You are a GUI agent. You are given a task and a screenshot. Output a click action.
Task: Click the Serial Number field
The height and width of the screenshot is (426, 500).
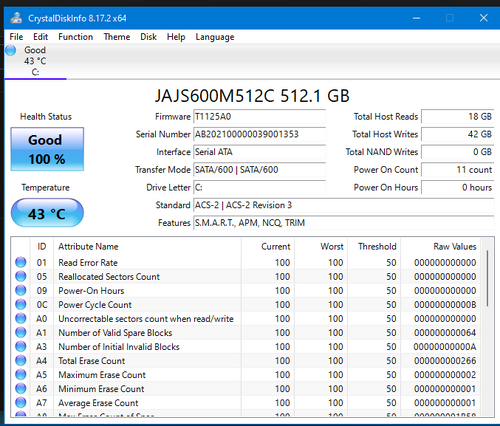[259, 134]
